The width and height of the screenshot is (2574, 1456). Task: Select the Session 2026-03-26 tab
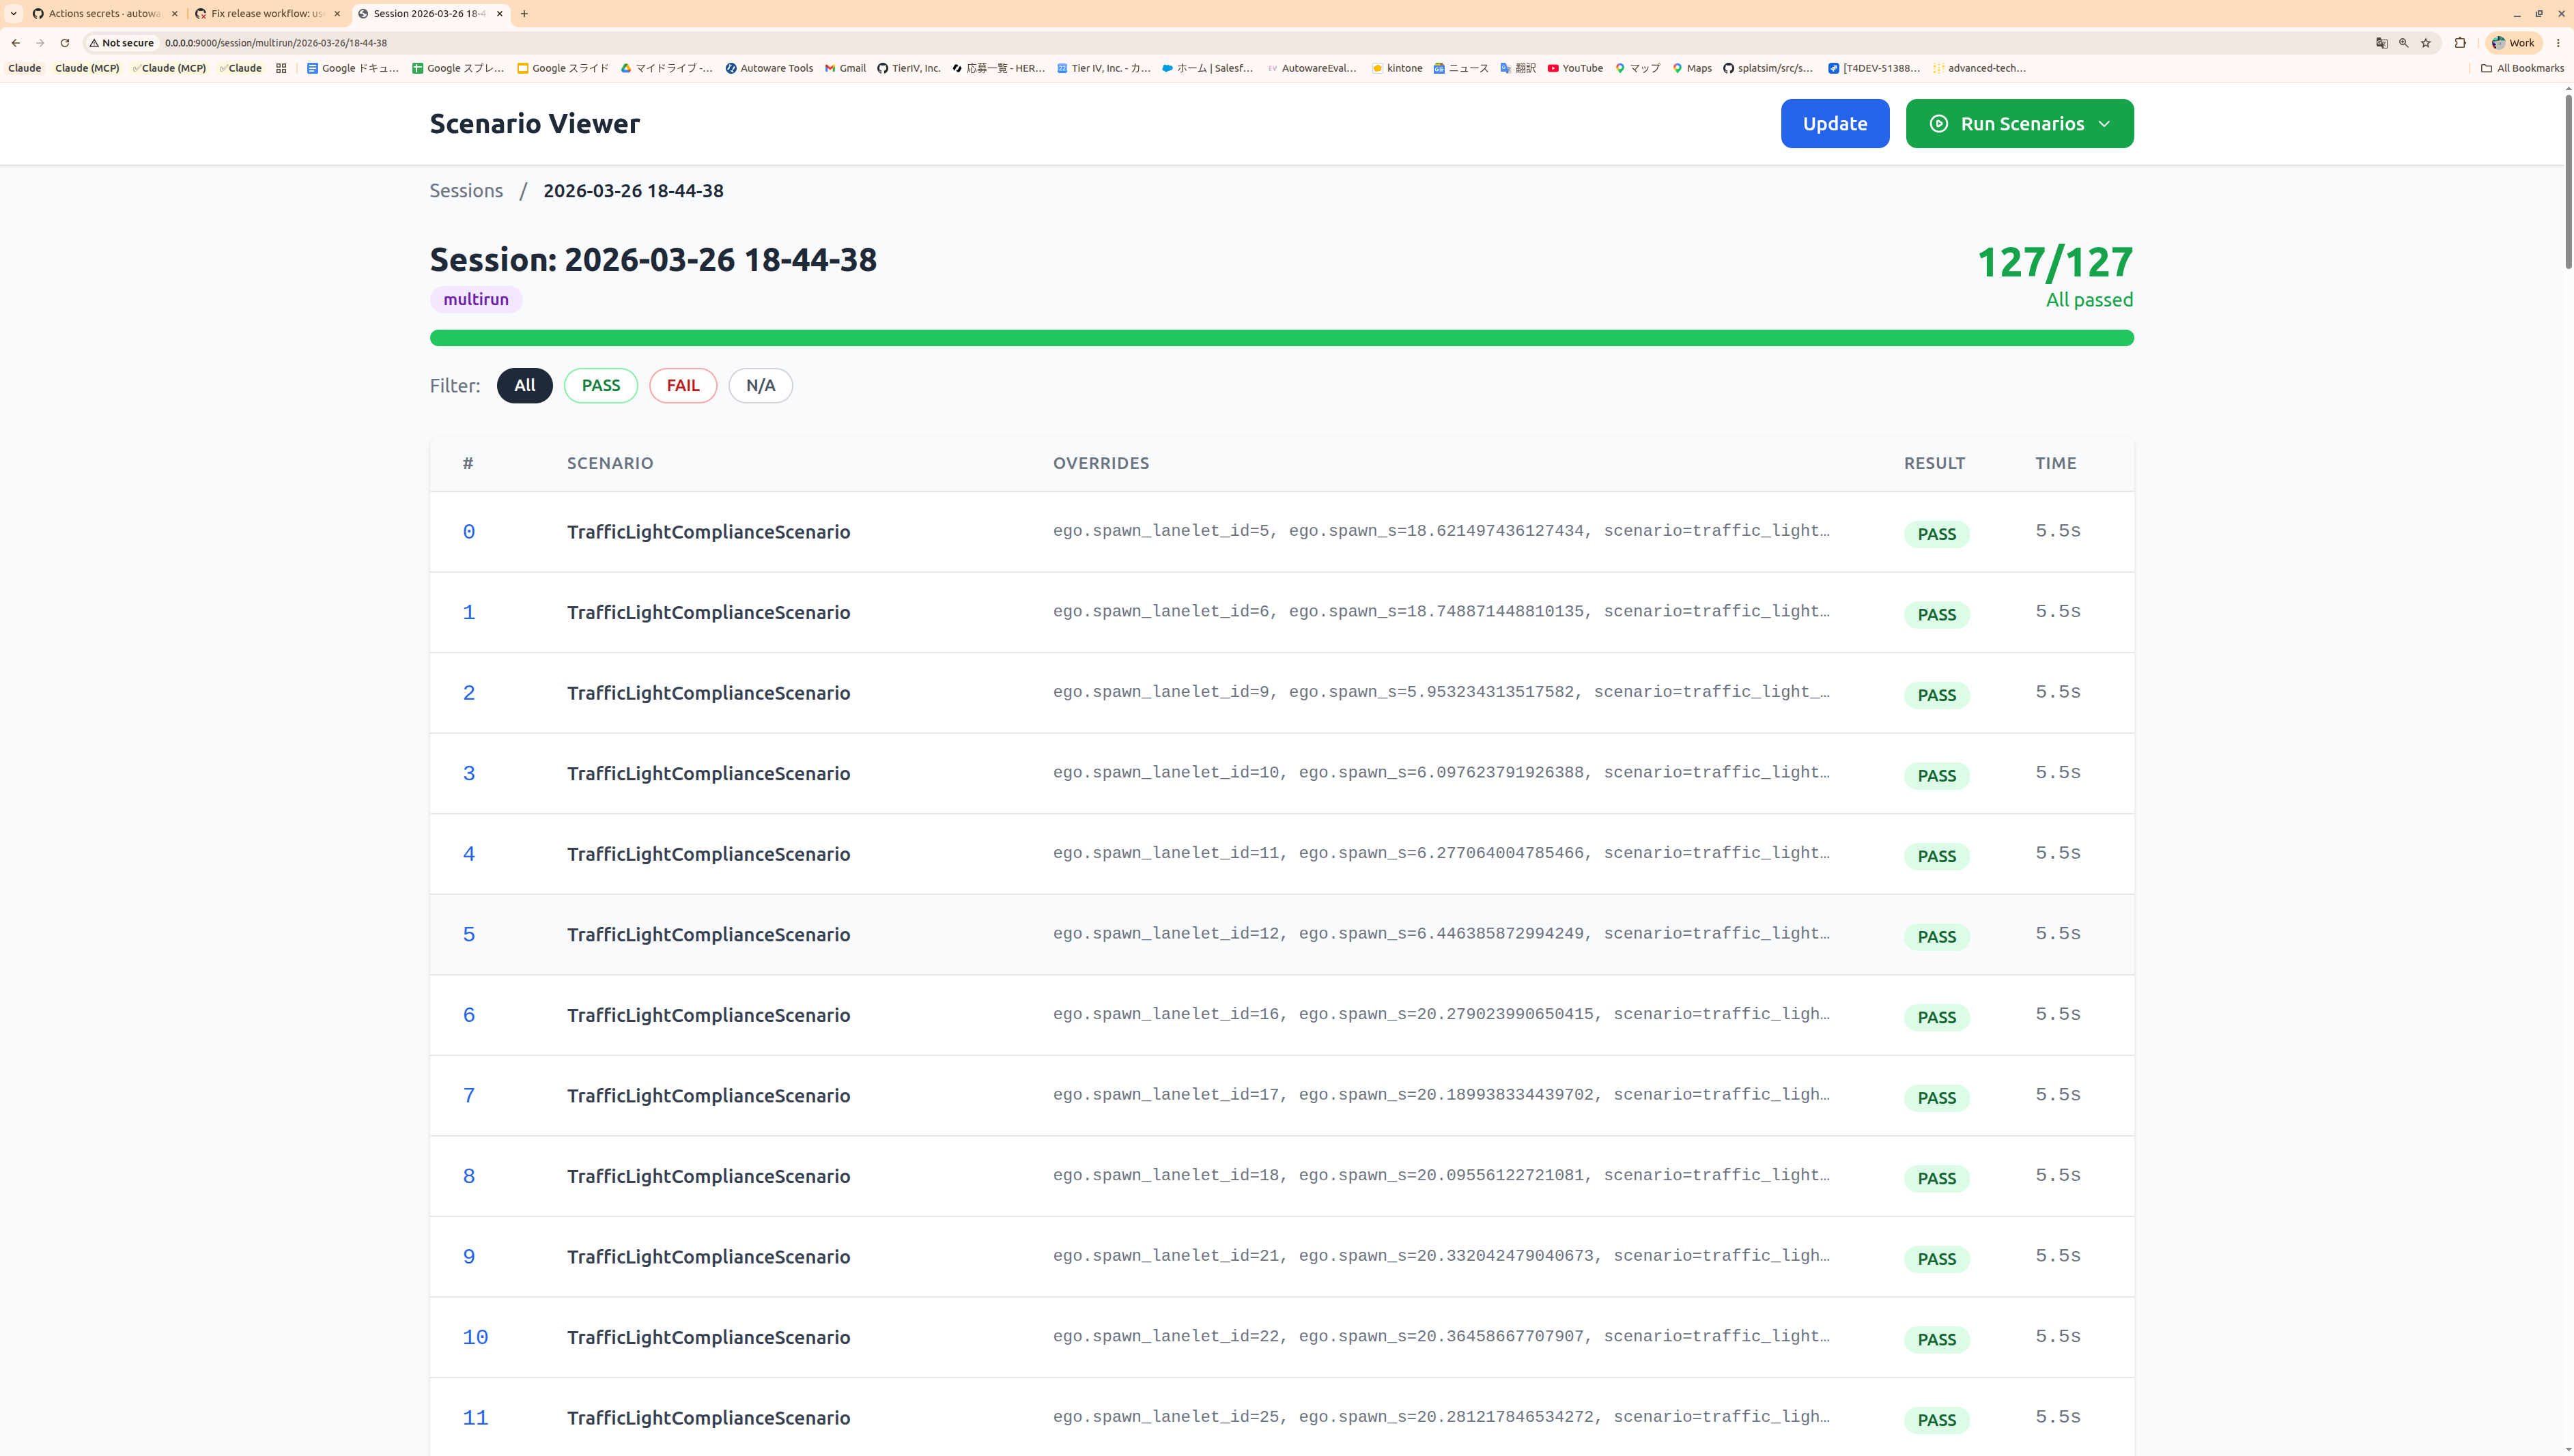[430, 14]
